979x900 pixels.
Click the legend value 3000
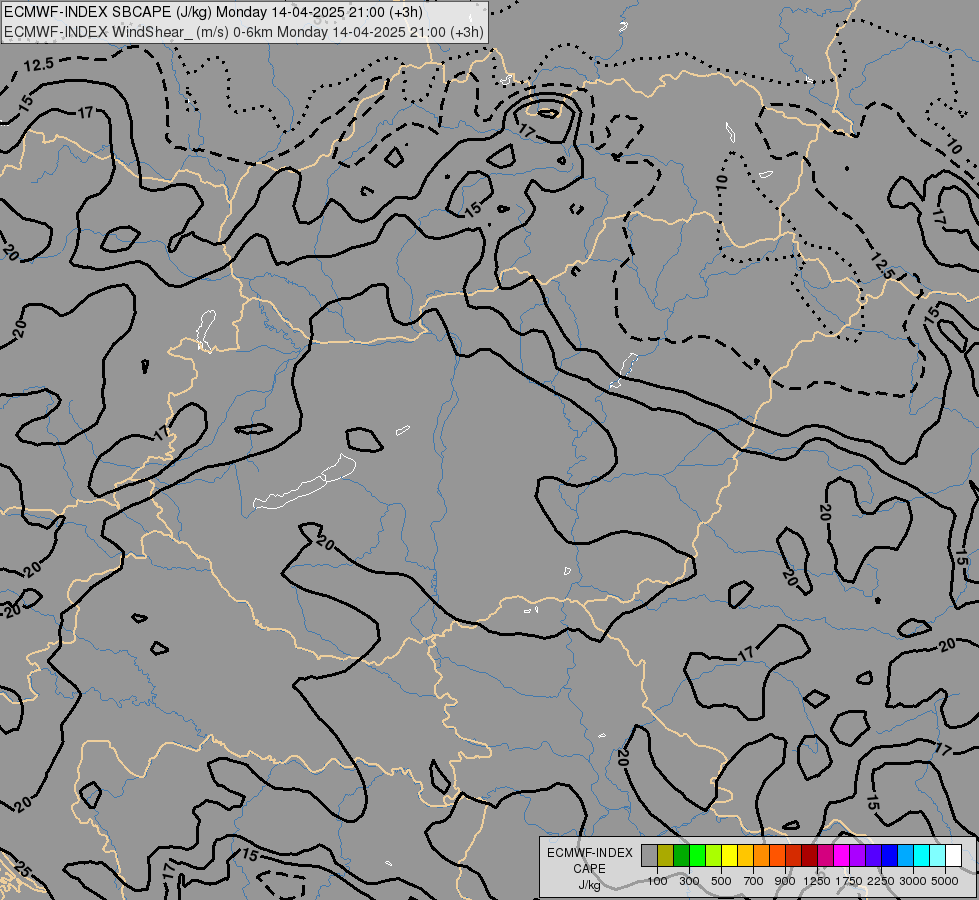click(x=913, y=881)
